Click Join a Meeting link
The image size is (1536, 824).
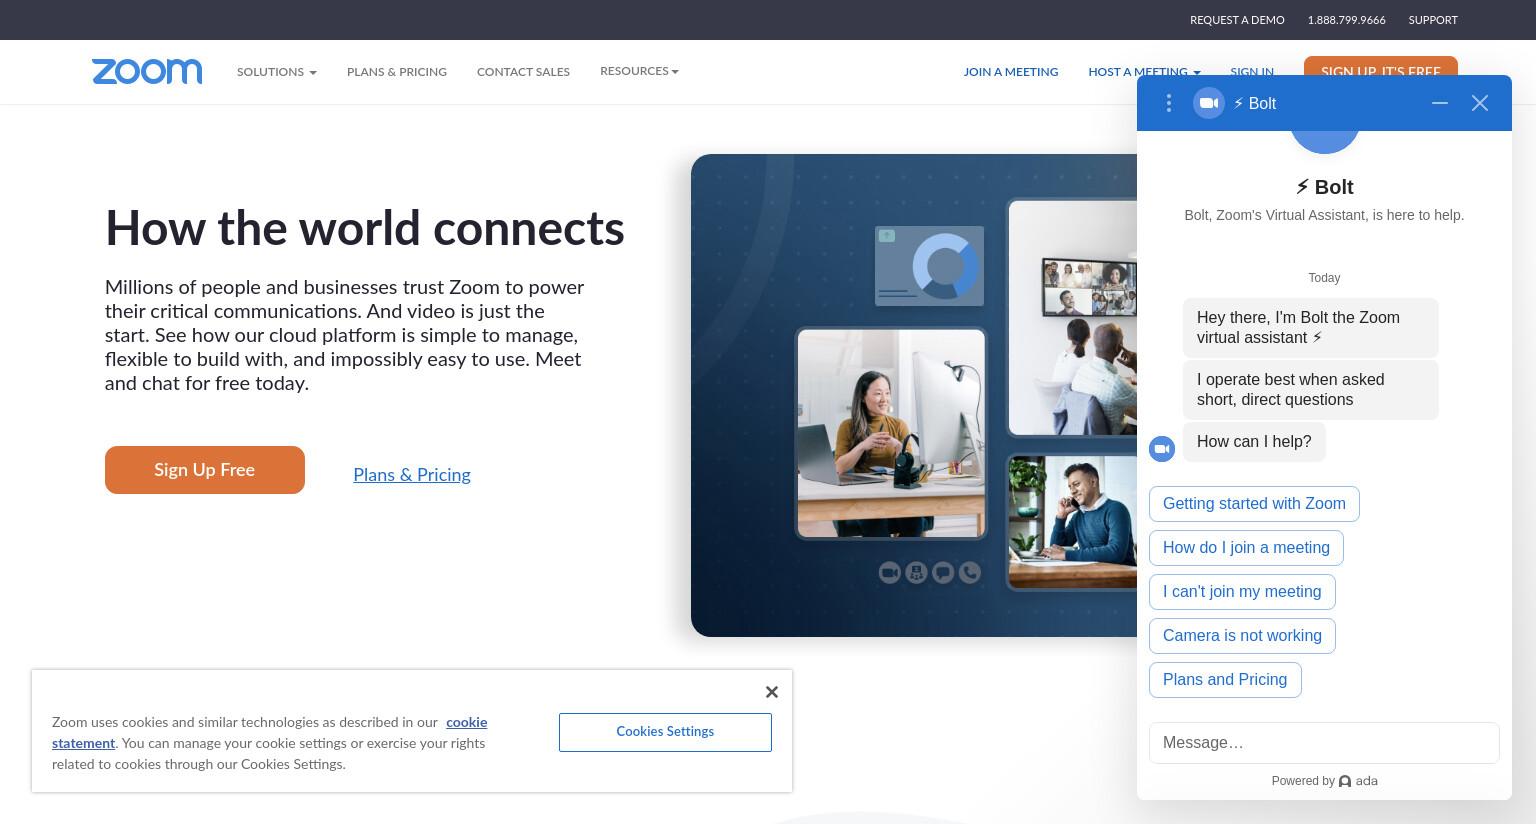click(1011, 72)
